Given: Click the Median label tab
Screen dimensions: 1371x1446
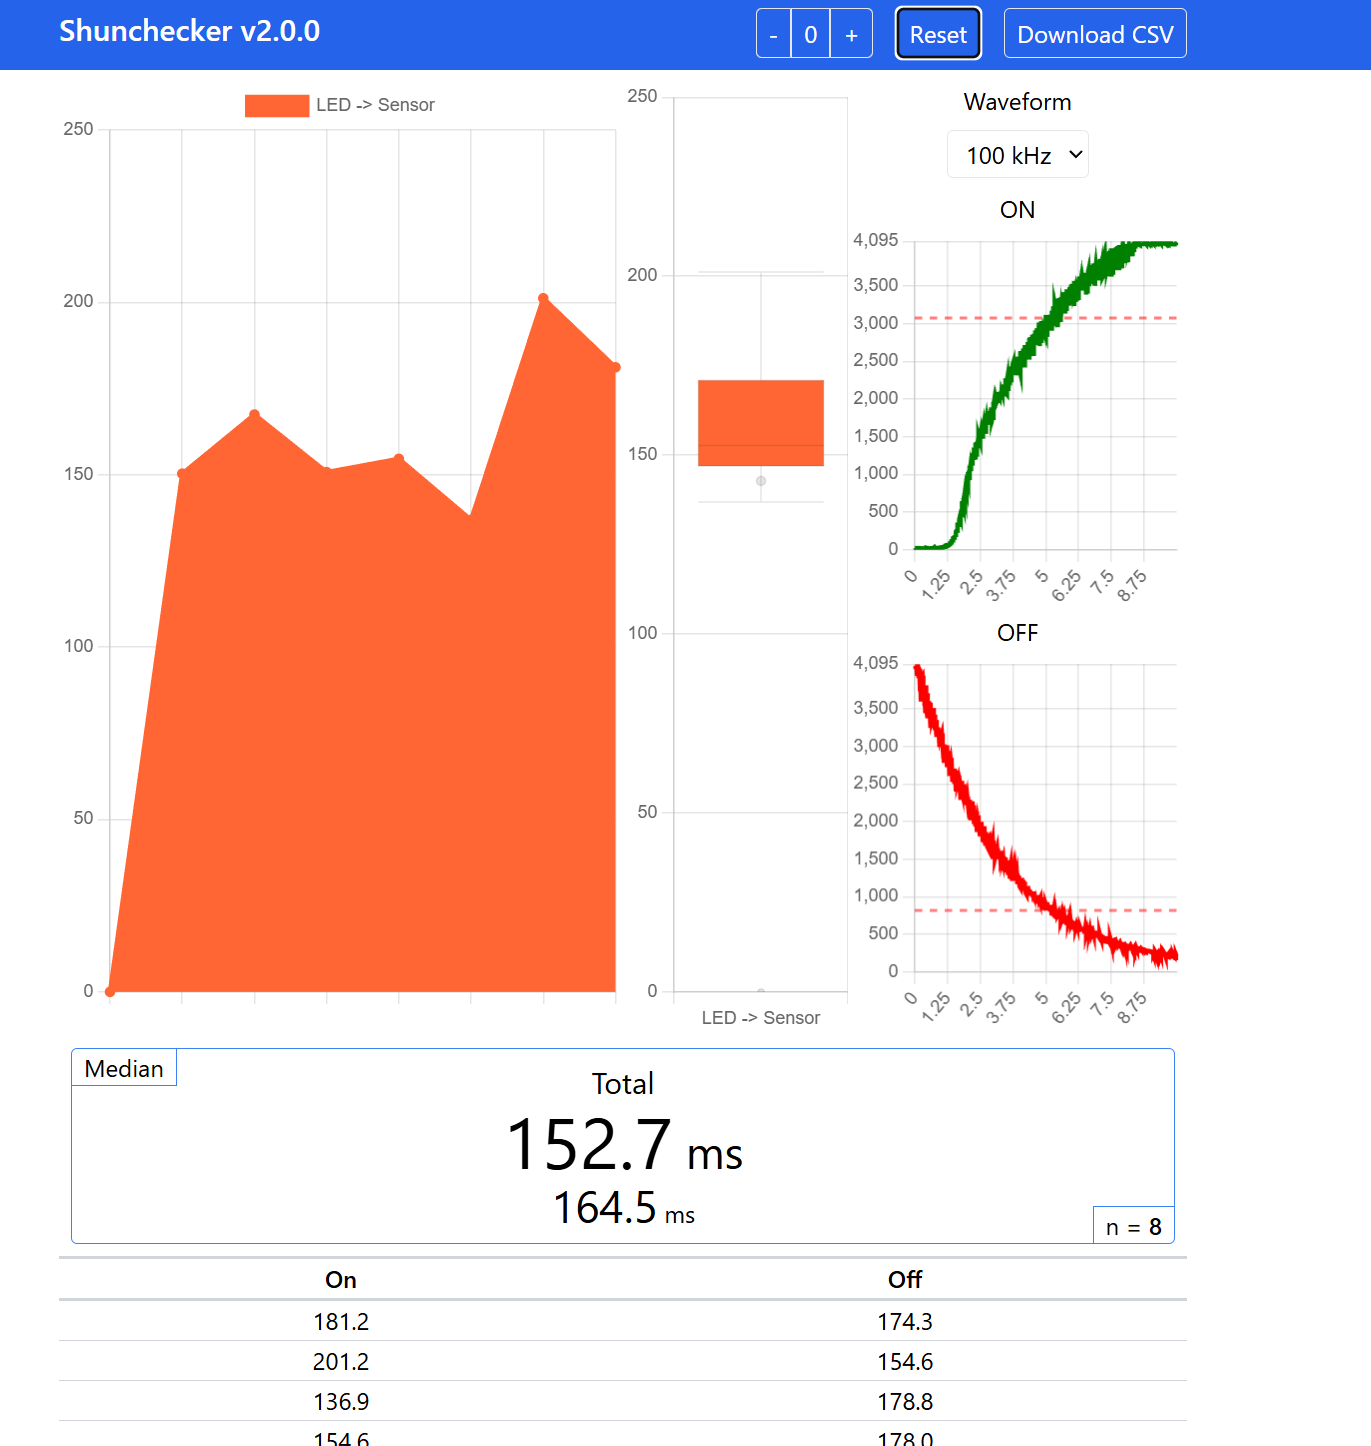Looking at the screenshot, I should (124, 1068).
